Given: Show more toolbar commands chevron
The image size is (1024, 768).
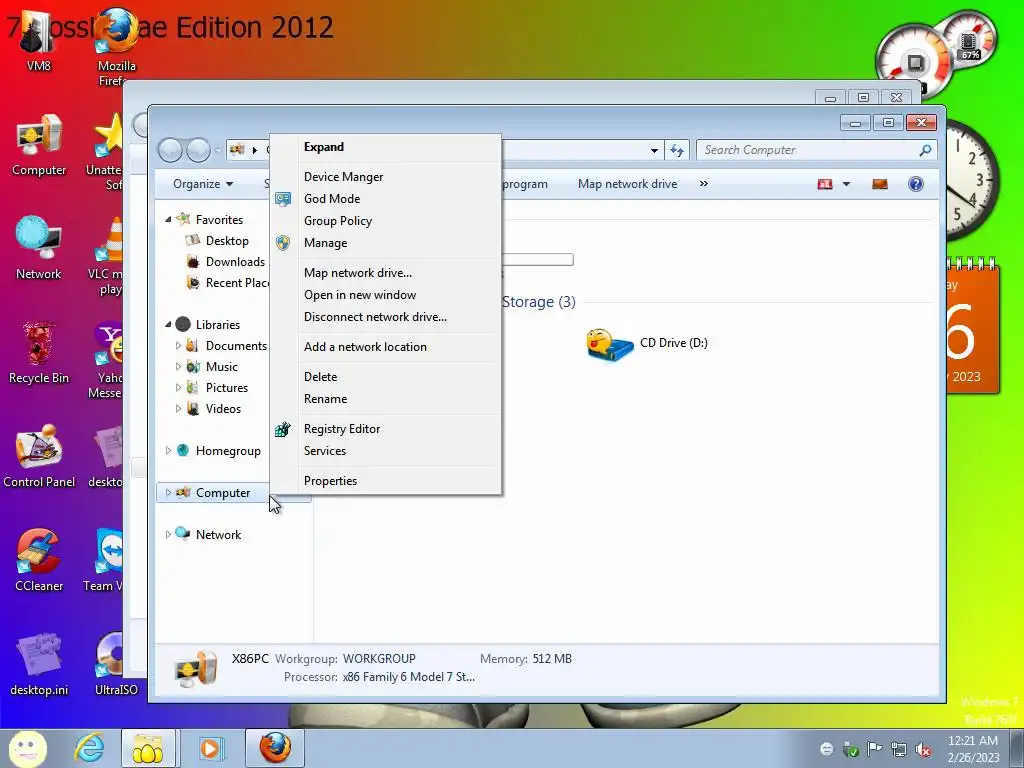Looking at the screenshot, I should 703,184.
